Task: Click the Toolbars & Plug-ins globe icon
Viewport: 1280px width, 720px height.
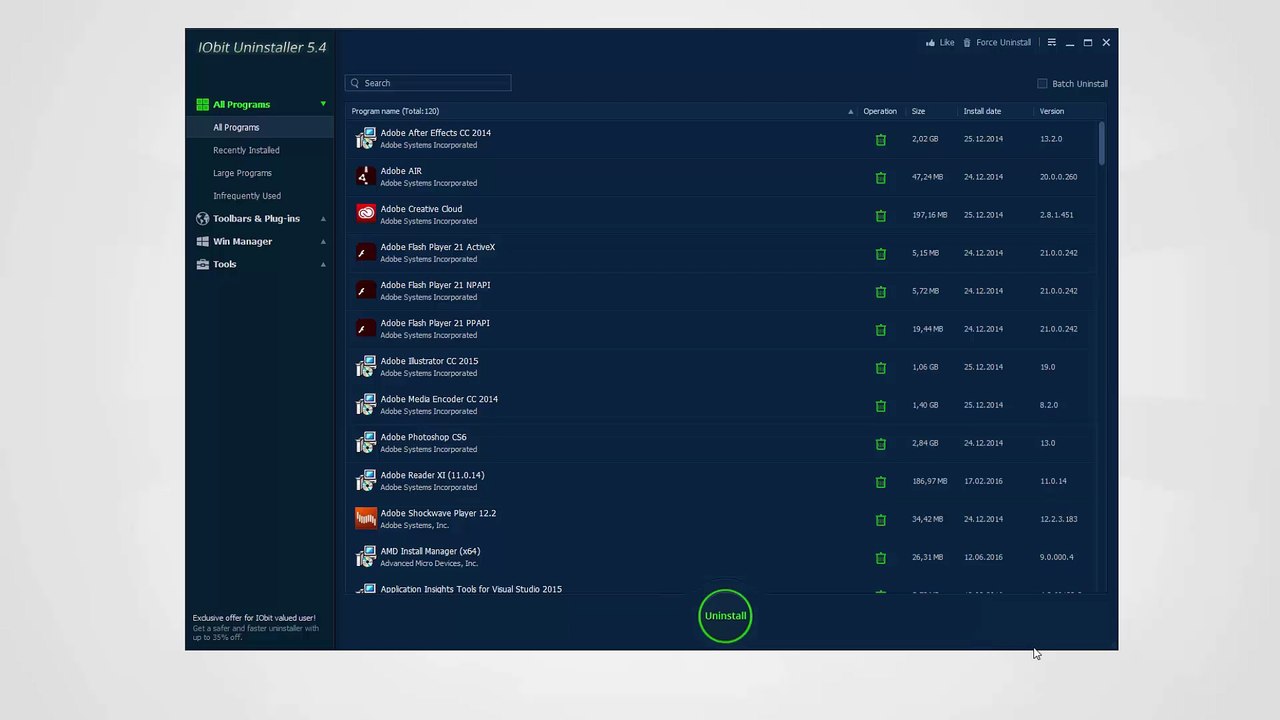Action: tap(203, 218)
